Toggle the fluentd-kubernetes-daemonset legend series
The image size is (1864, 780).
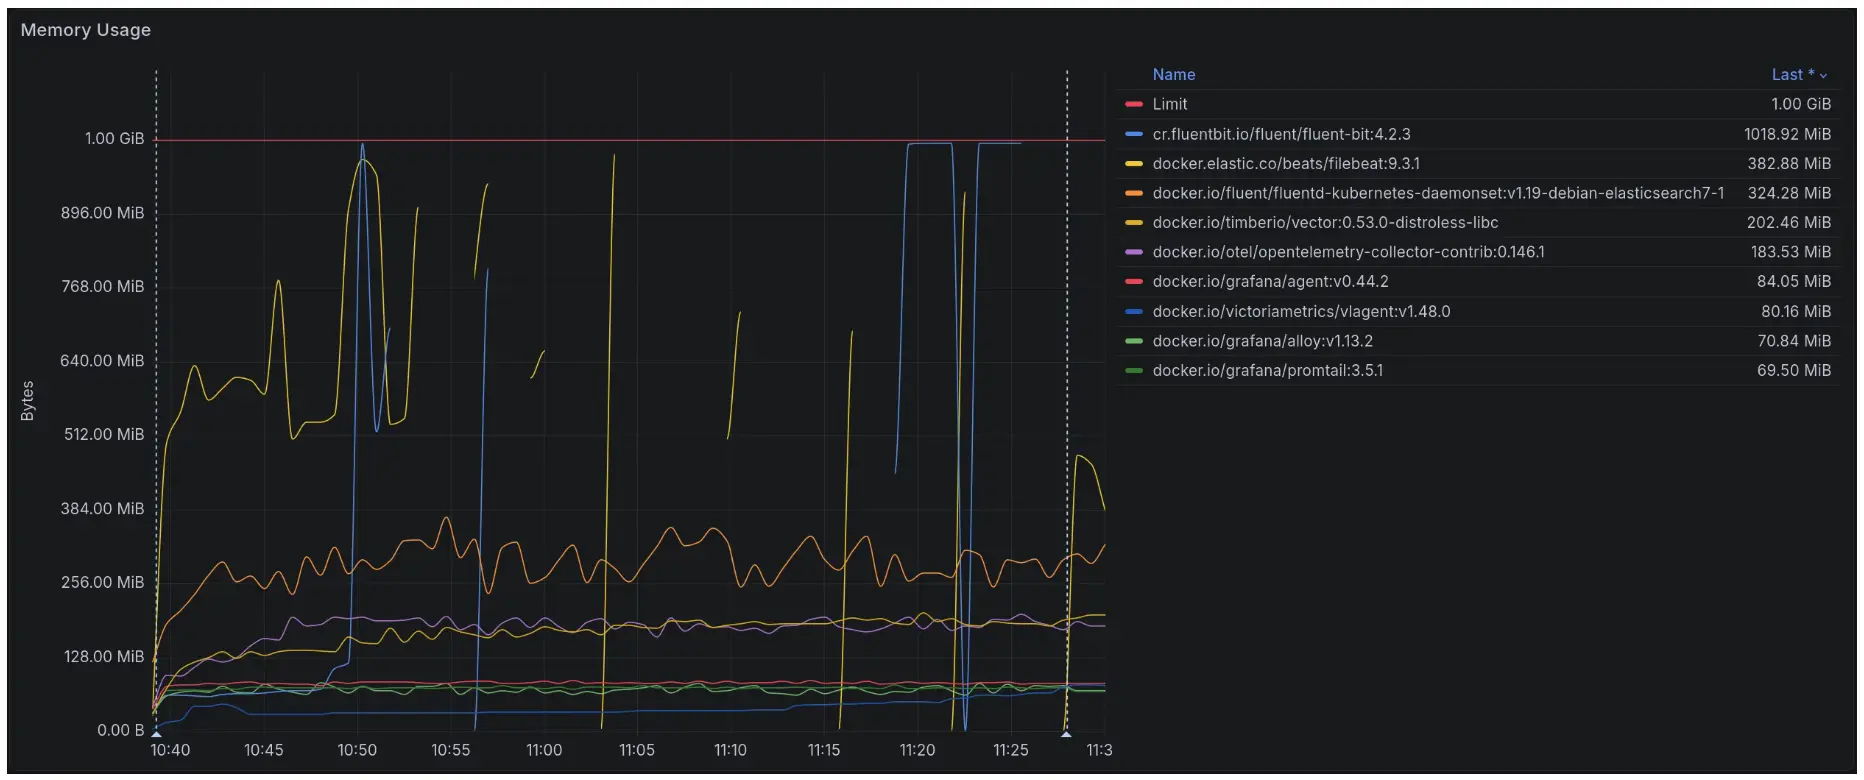[x=1438, y=193]
